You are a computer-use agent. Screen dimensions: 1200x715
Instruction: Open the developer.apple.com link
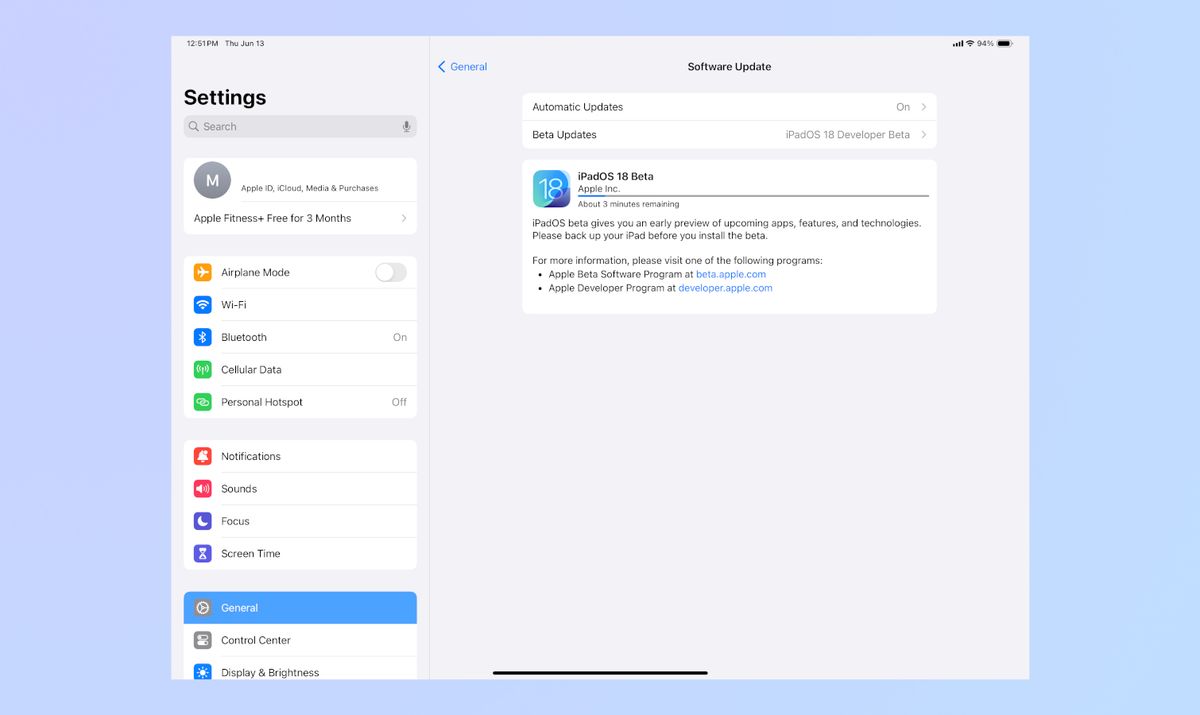click(x=725, y=287)
